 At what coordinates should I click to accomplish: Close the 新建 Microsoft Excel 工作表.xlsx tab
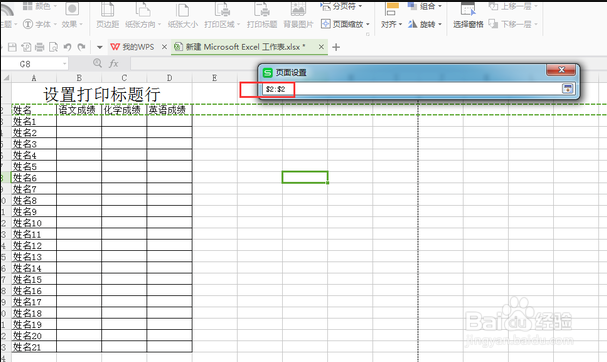click(321, 47)
